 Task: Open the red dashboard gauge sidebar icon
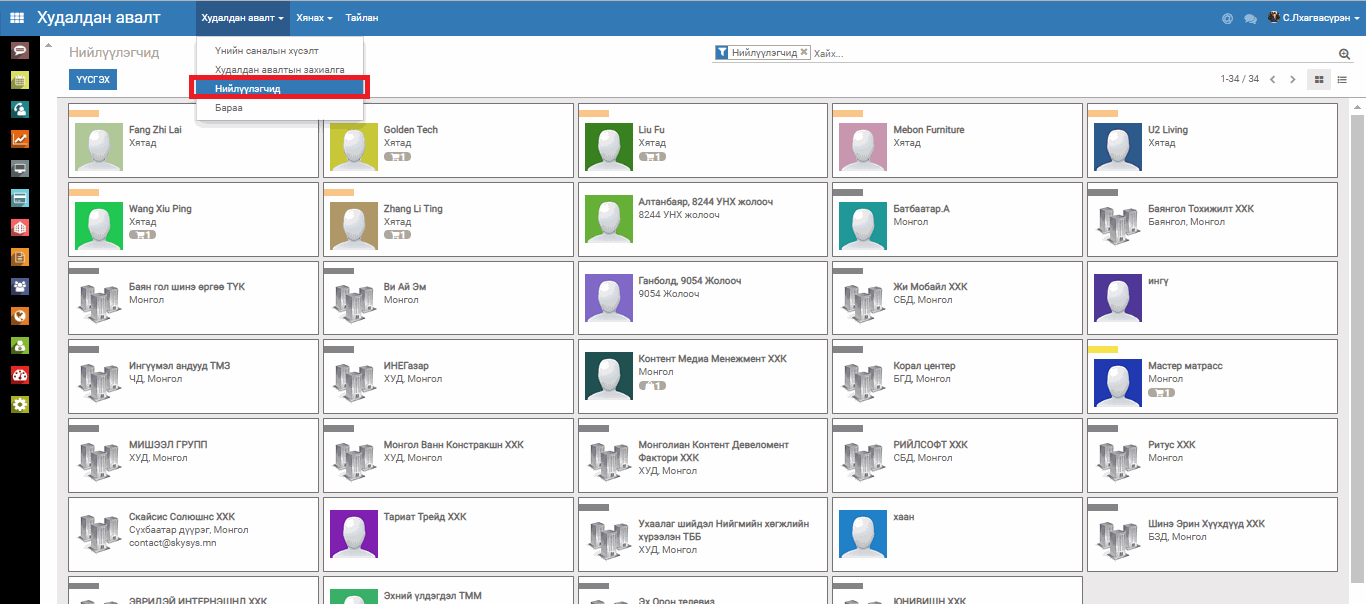tap(19, 376)
